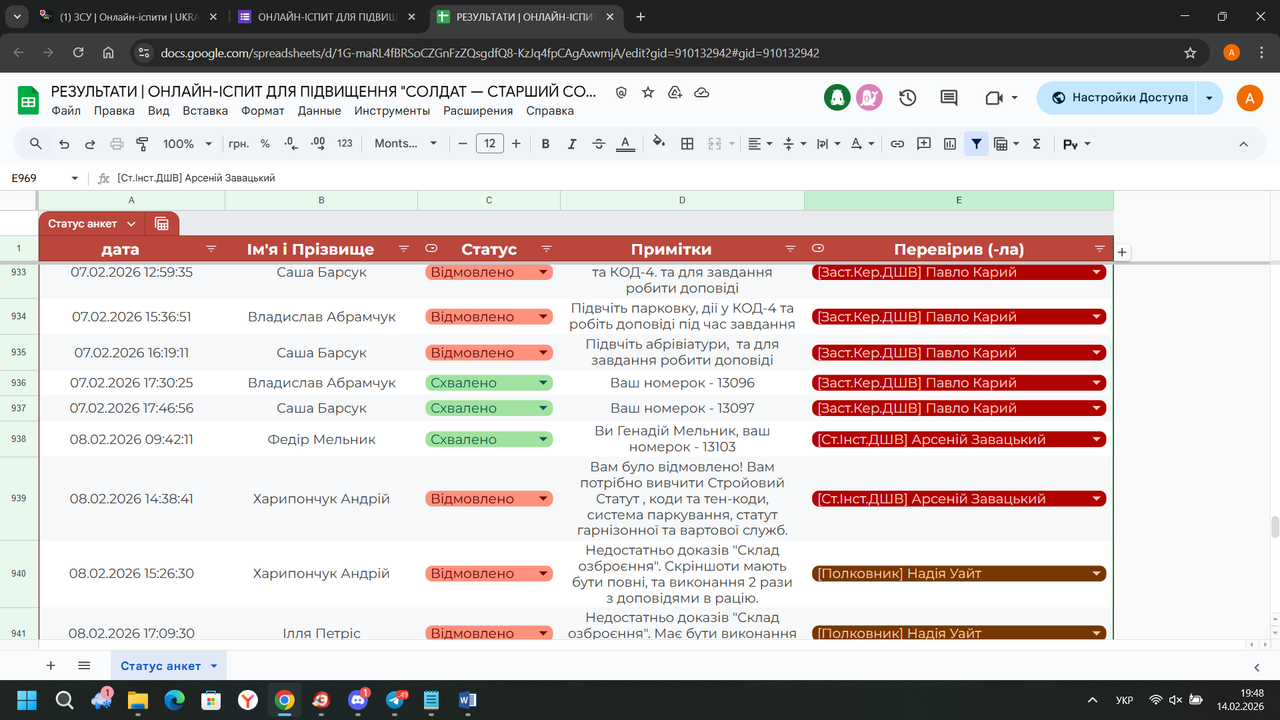Viewport: 1280px width, 720px height.
Task: Add a new sheet with plus
Action: coord(51,665)
